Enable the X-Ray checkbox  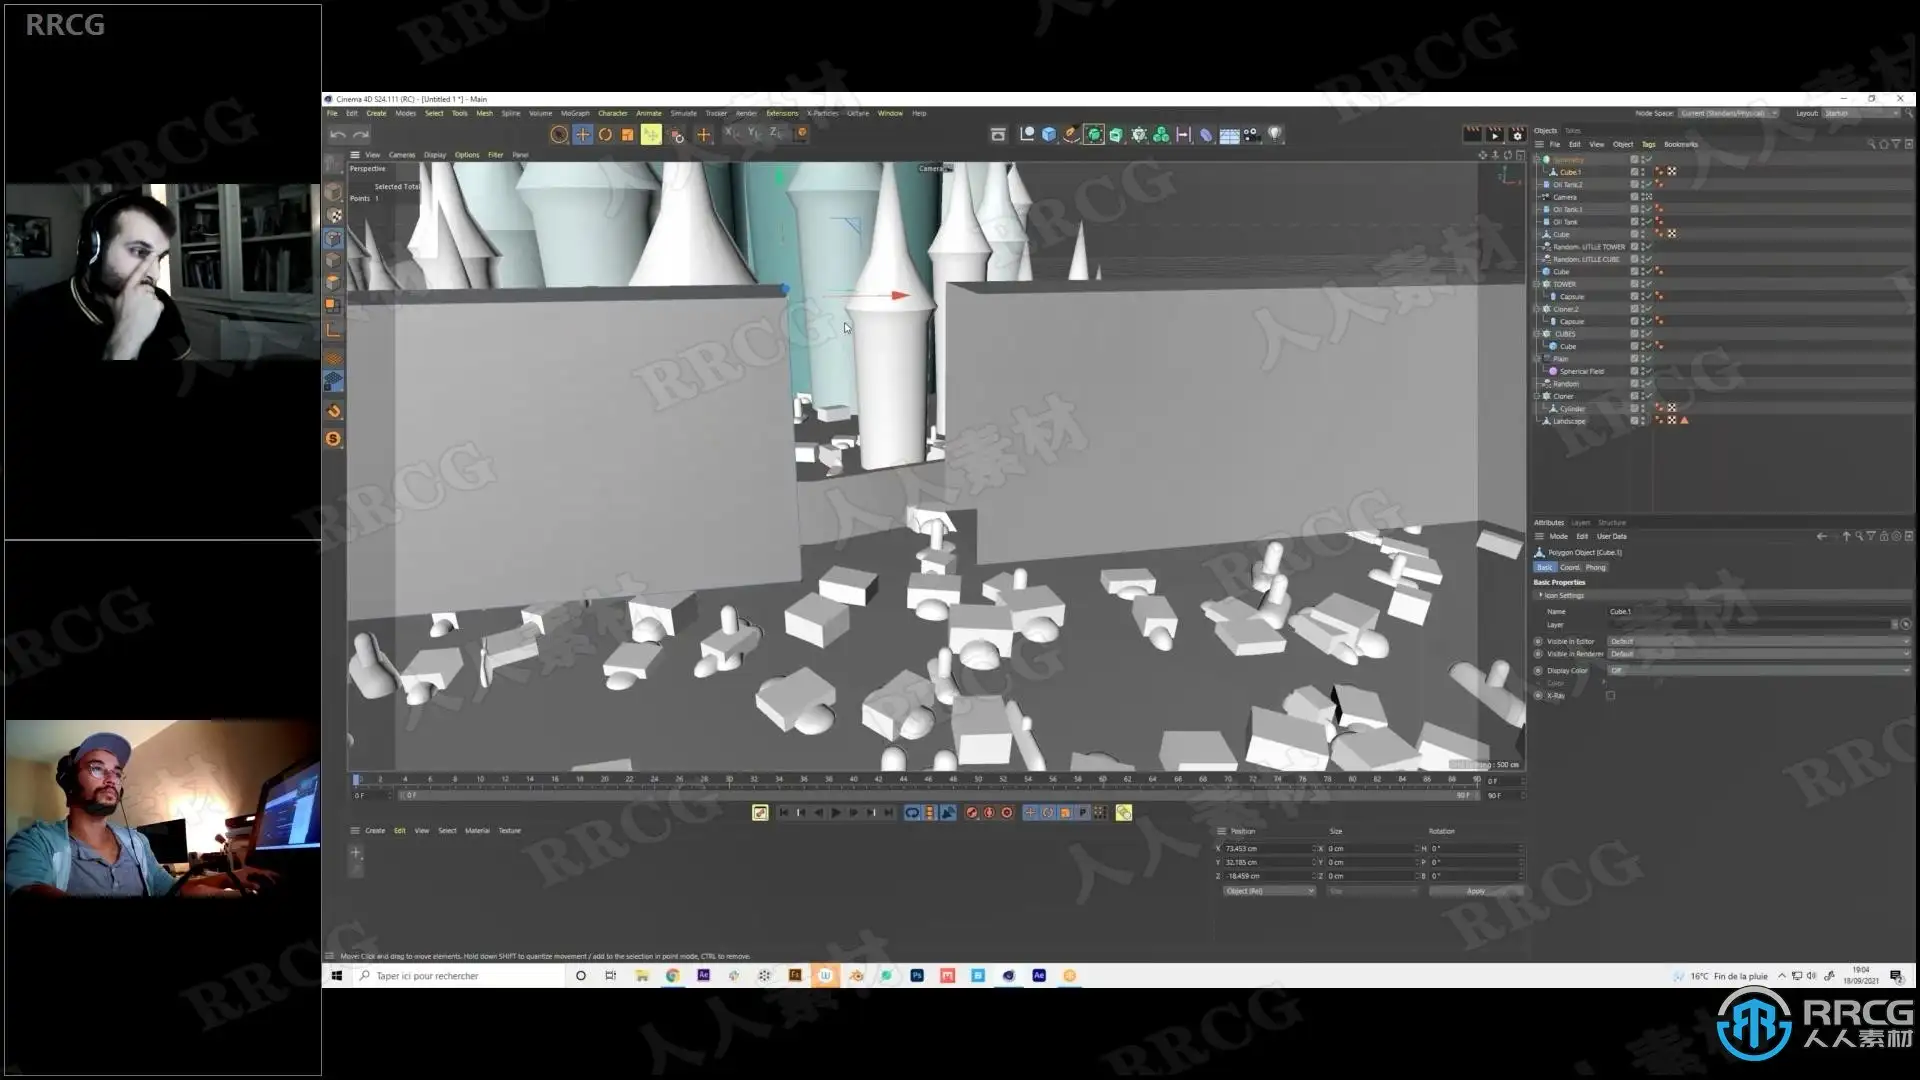coord(1610,695)
